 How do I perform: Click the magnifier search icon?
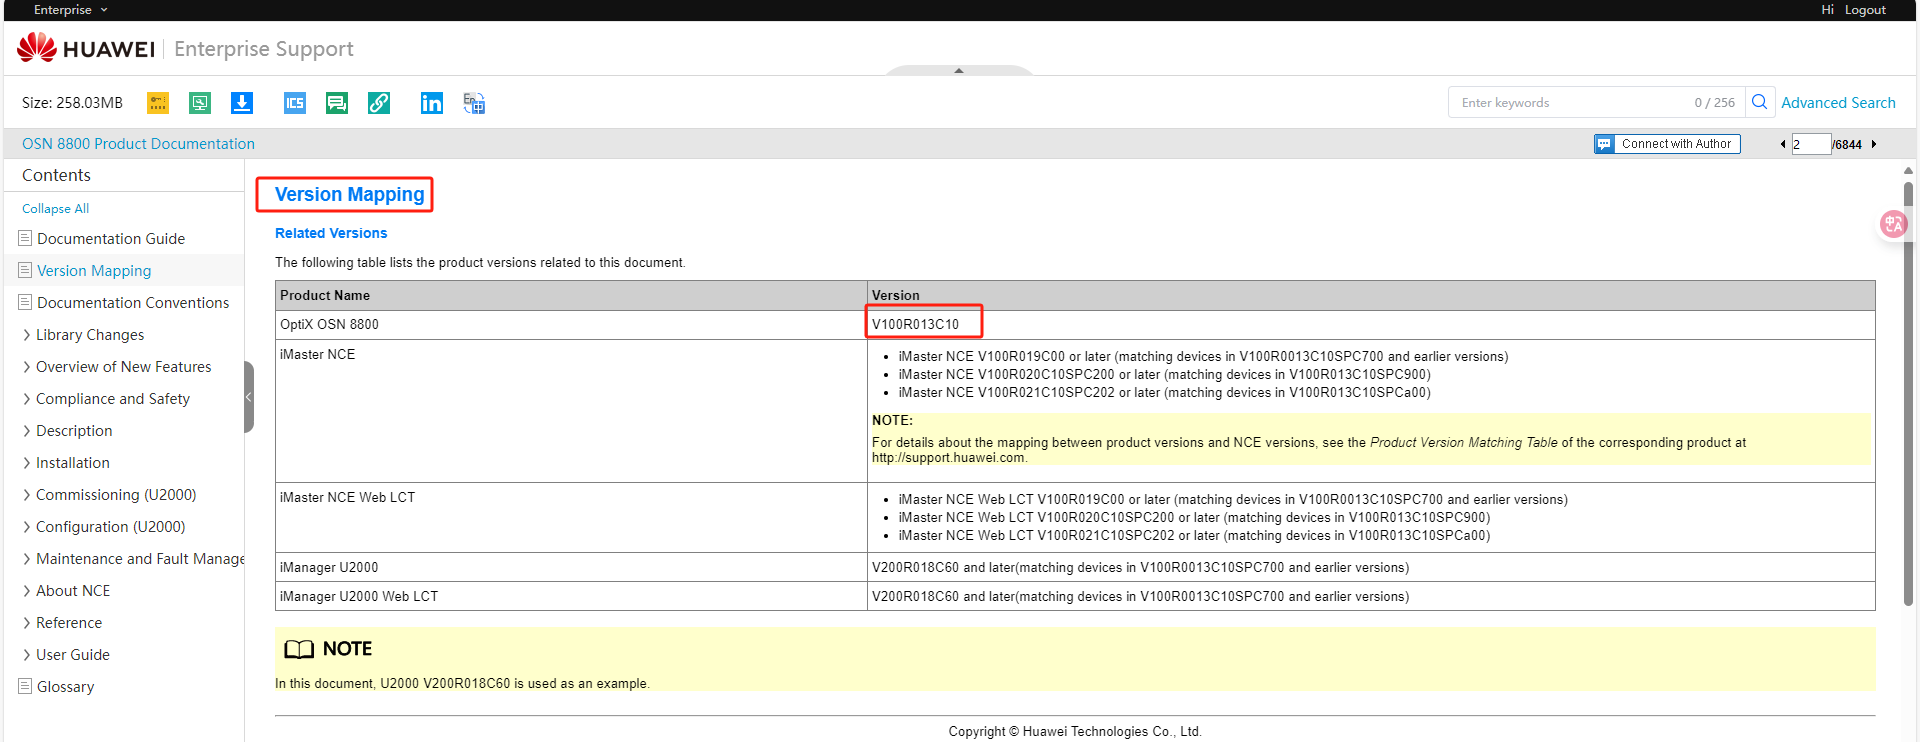pos(1760,102)
